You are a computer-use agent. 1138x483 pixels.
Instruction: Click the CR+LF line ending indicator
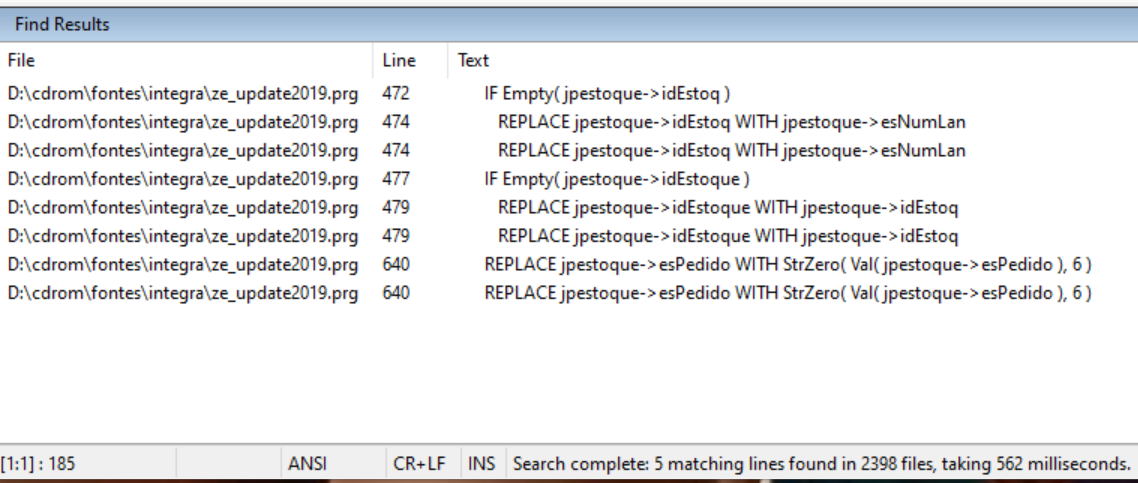419,464
